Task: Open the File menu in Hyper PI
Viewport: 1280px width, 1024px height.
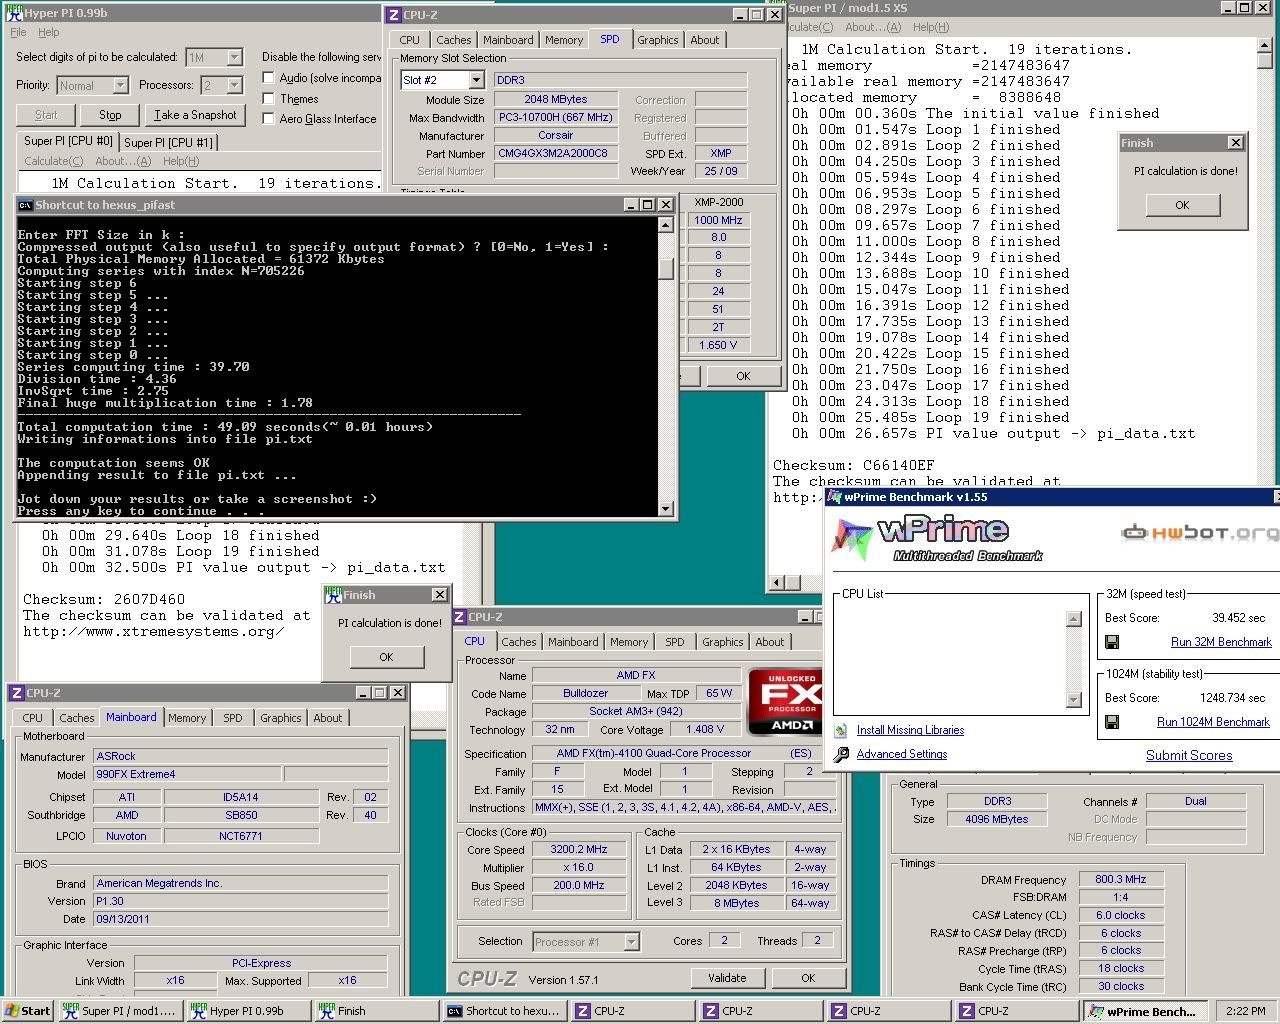Action: [x=19, y=32]
